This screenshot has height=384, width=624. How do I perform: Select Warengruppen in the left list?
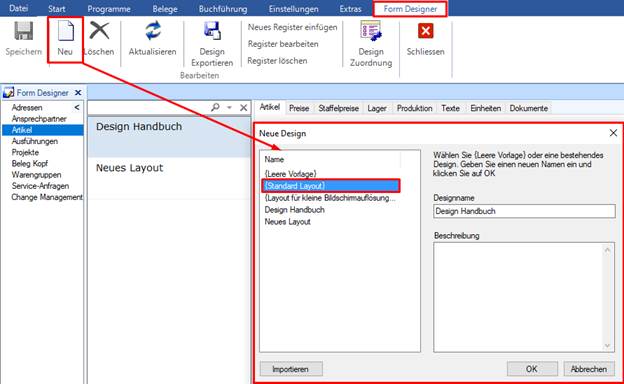(36, 175)
